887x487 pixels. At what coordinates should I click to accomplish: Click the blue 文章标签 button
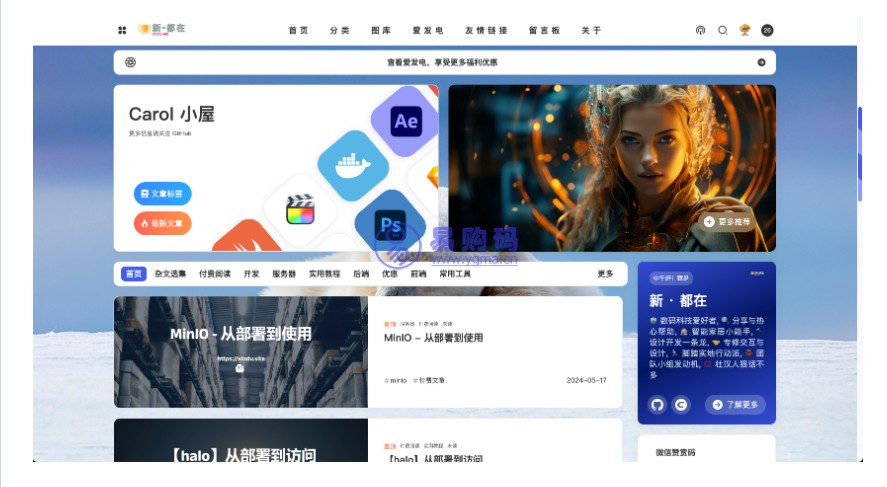point(162,194)
